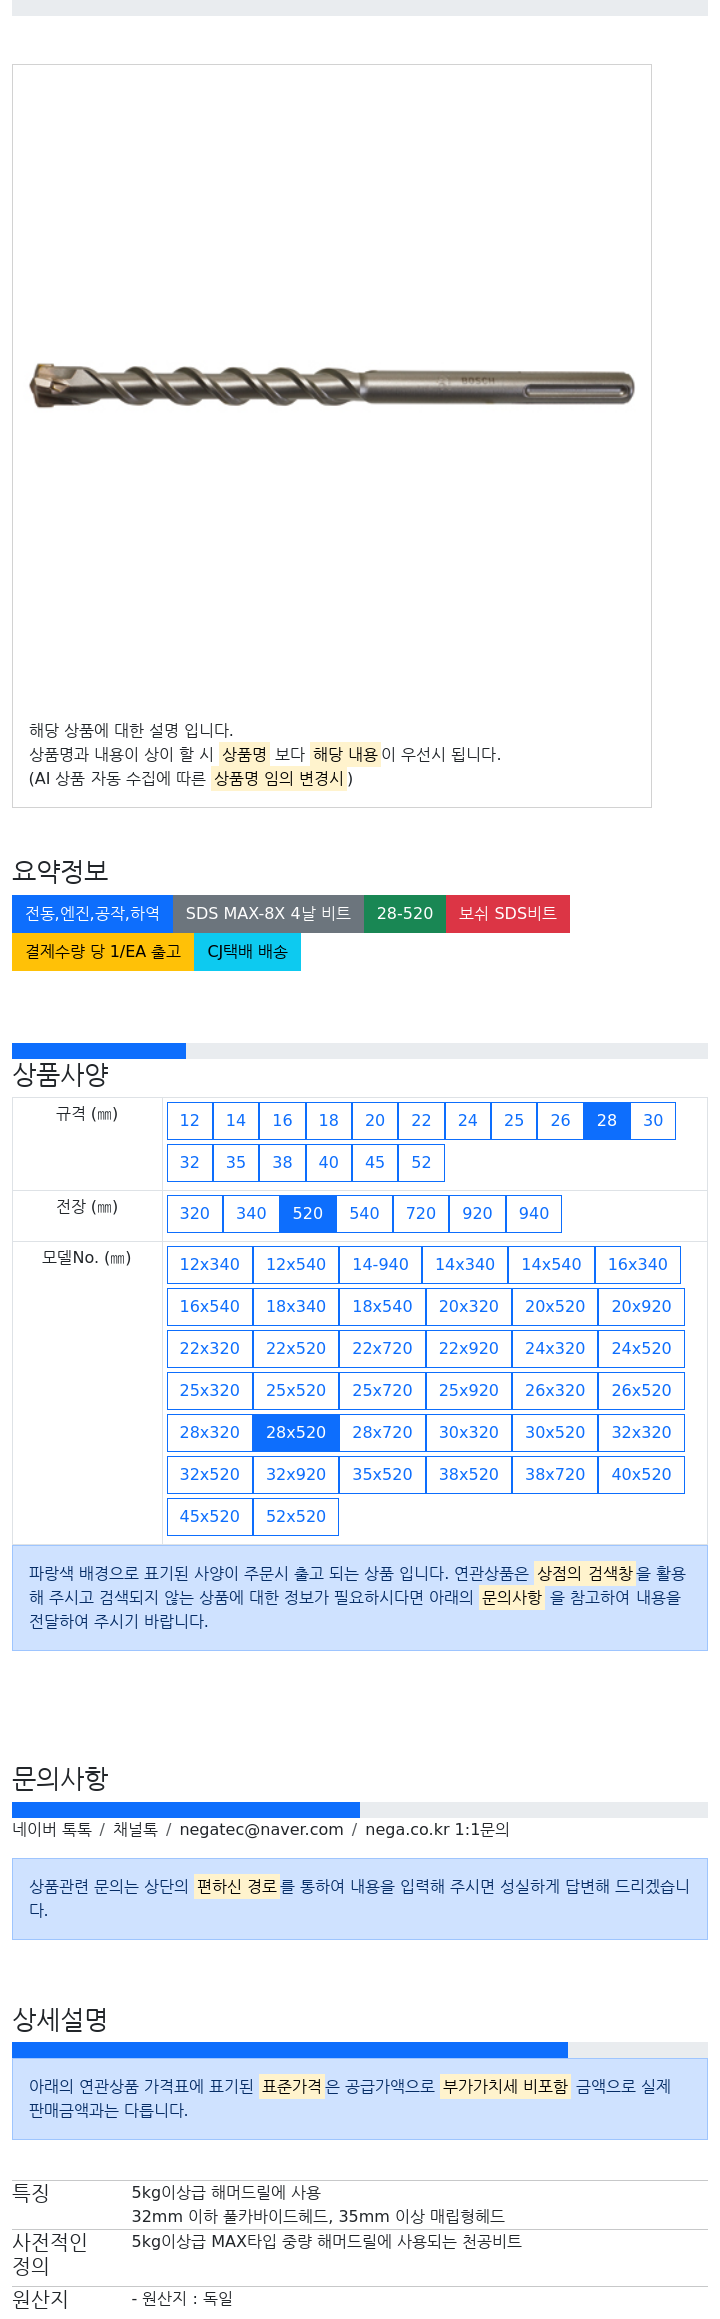This screenshot has width=720, height=2319.
Task: Choose model 14-940
Action: tap(380, 1264)
